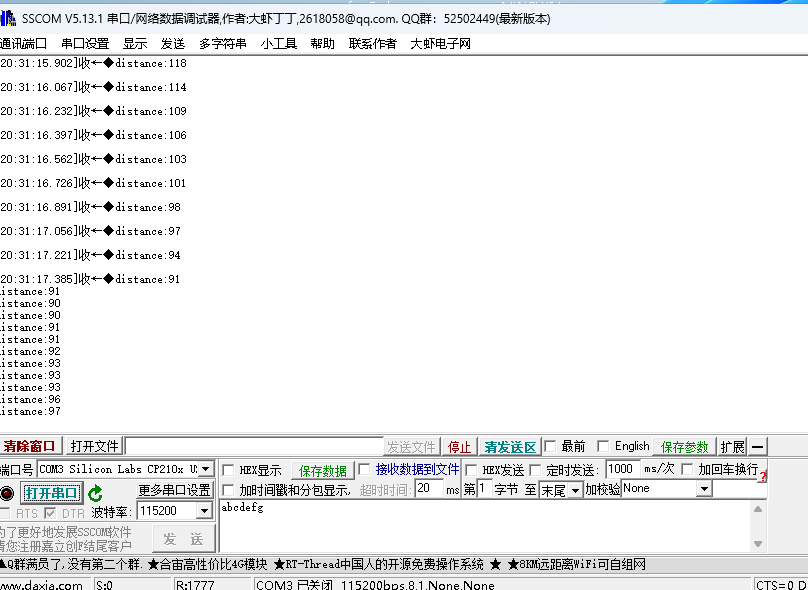Collapse panel with the minus button

(x=759, y=447)
